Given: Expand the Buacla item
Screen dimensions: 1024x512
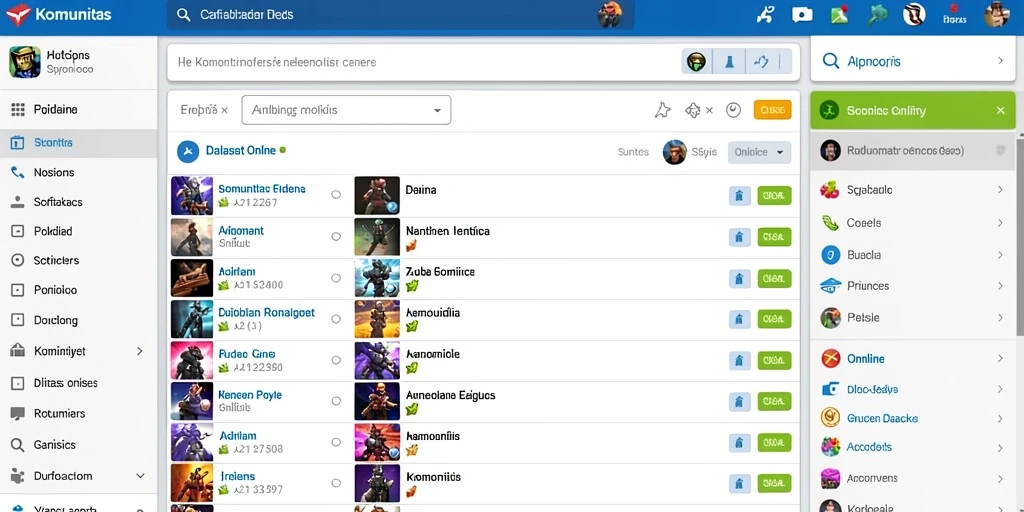Looking at the screenshot, I should (1000, 255).
